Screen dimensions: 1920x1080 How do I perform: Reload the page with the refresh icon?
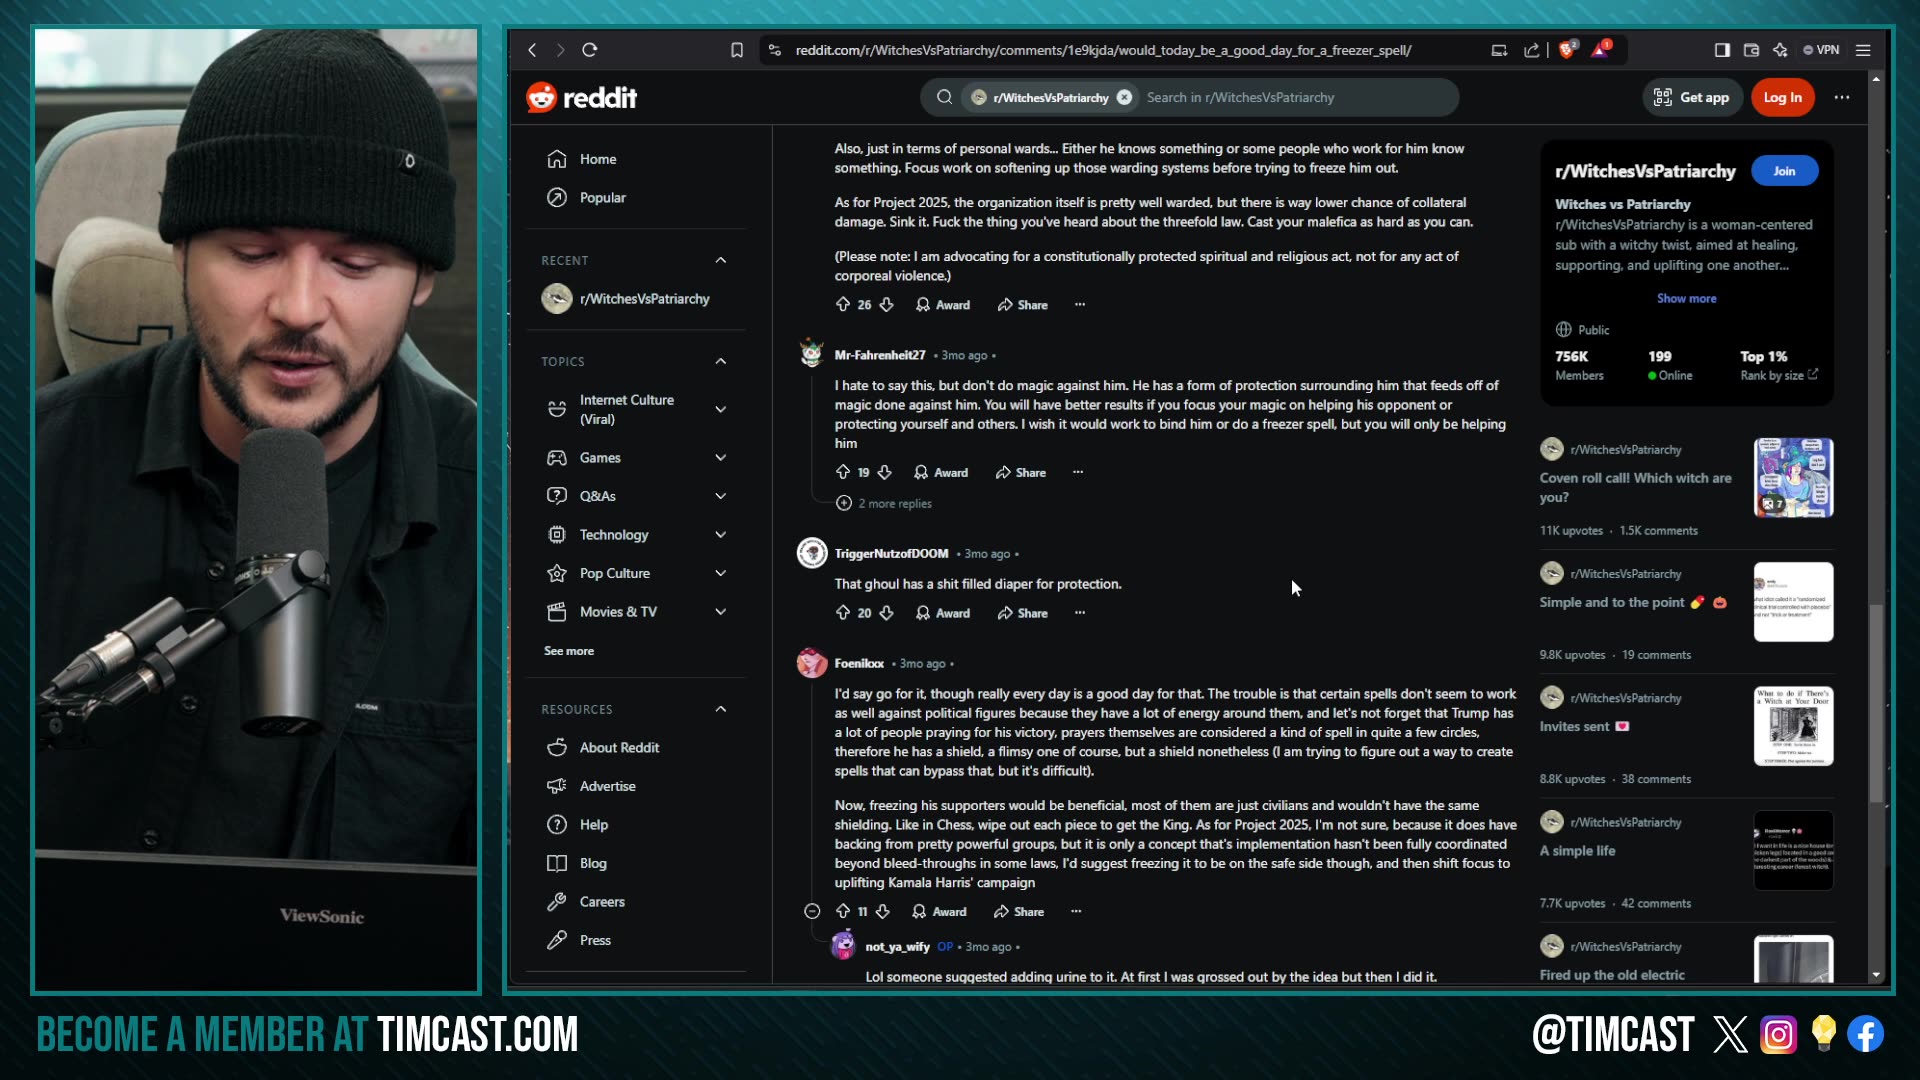[x=590, y=50]
